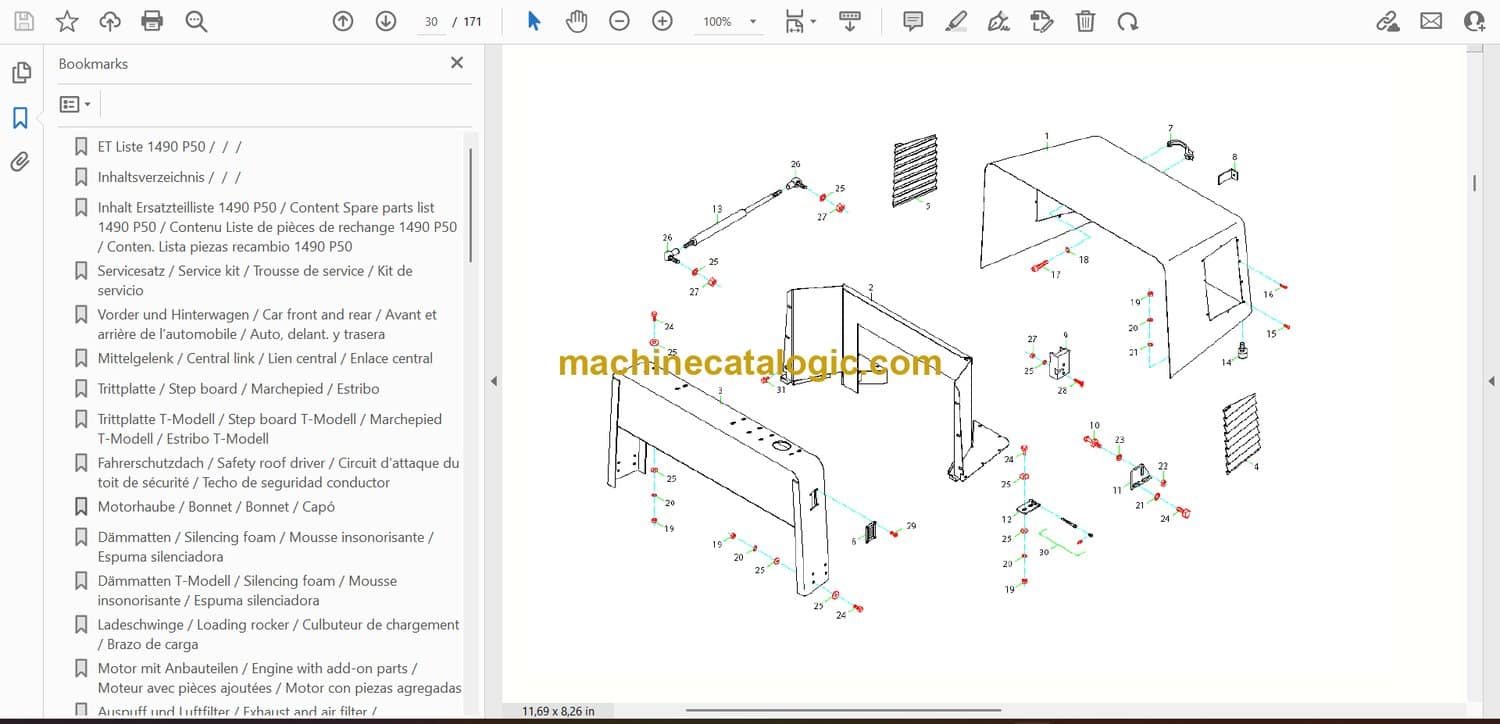Open the Attachments paperclip panel
This screenshot has width=1500, height=724.
(20, 162)
